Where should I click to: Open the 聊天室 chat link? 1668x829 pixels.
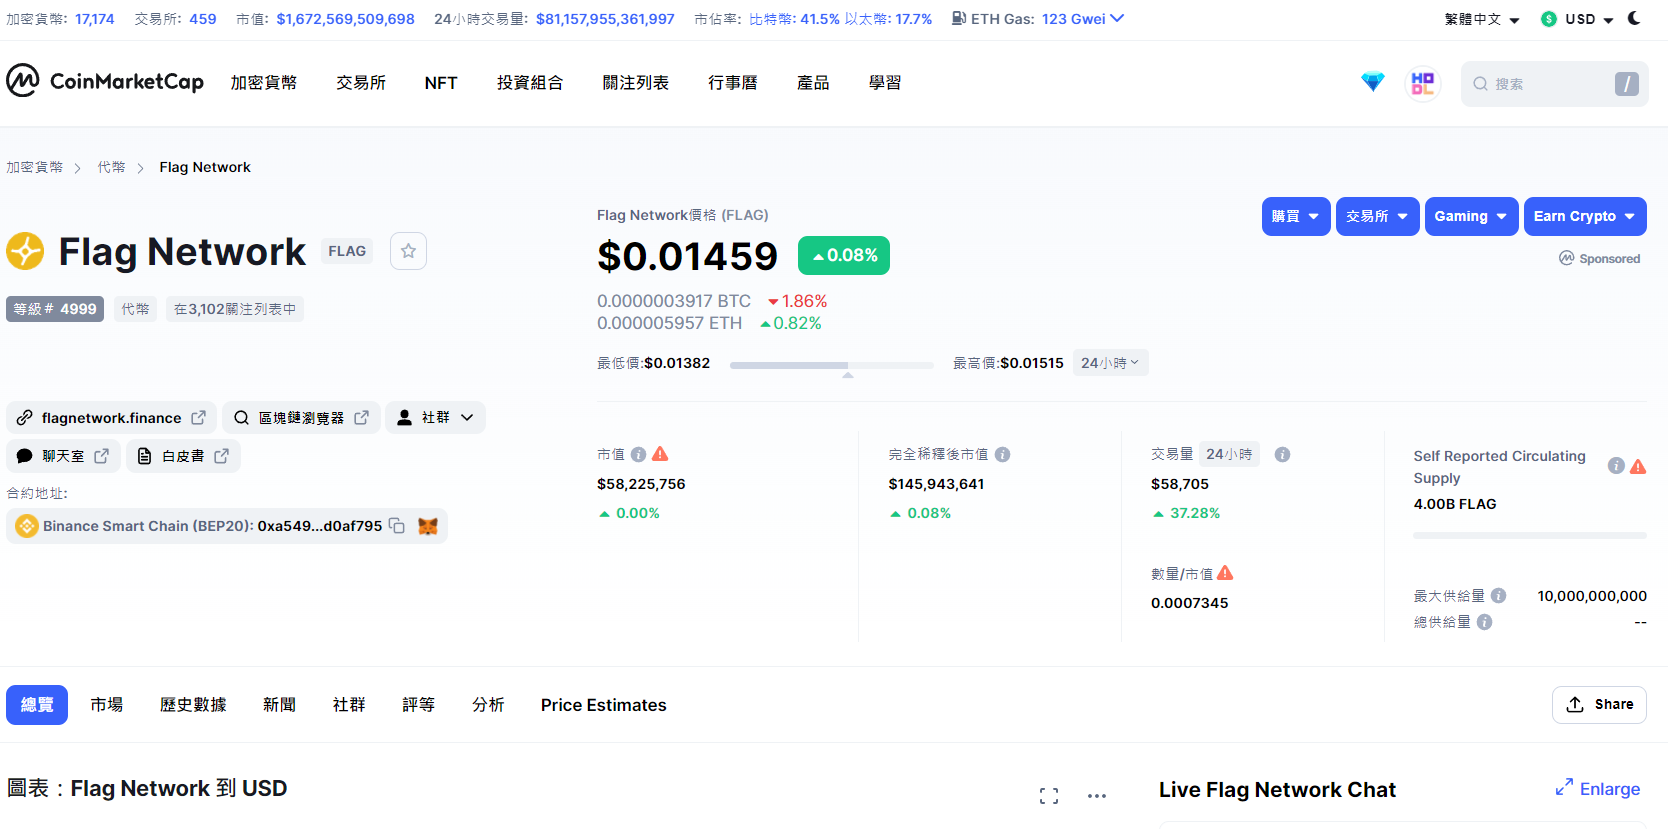63,456
